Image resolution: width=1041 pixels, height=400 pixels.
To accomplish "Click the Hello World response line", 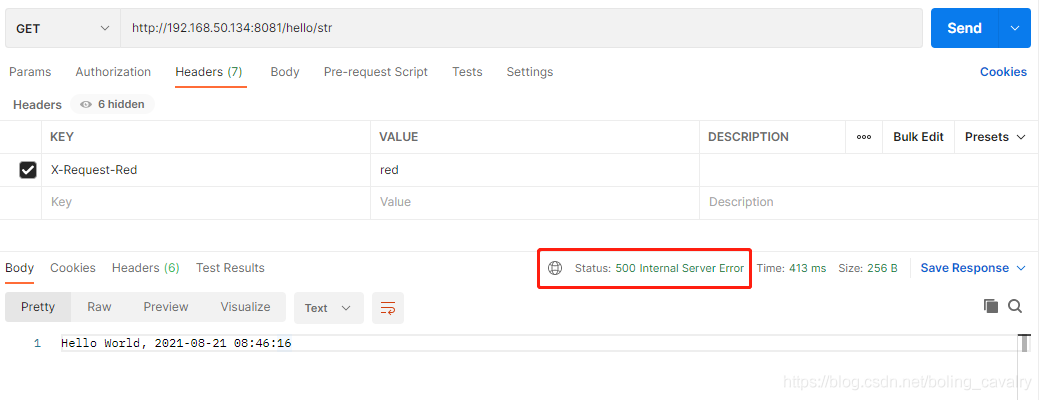I will coord(176,344).
